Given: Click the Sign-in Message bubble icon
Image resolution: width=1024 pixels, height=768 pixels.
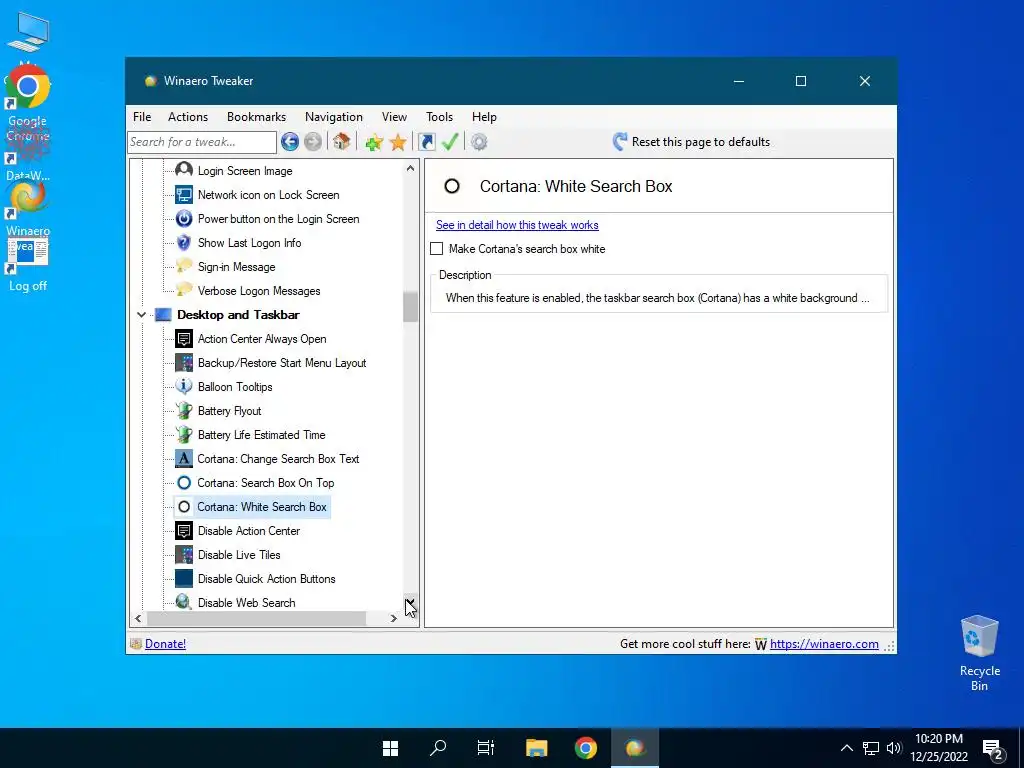Looking at the screenshot, I should [184, 266].
